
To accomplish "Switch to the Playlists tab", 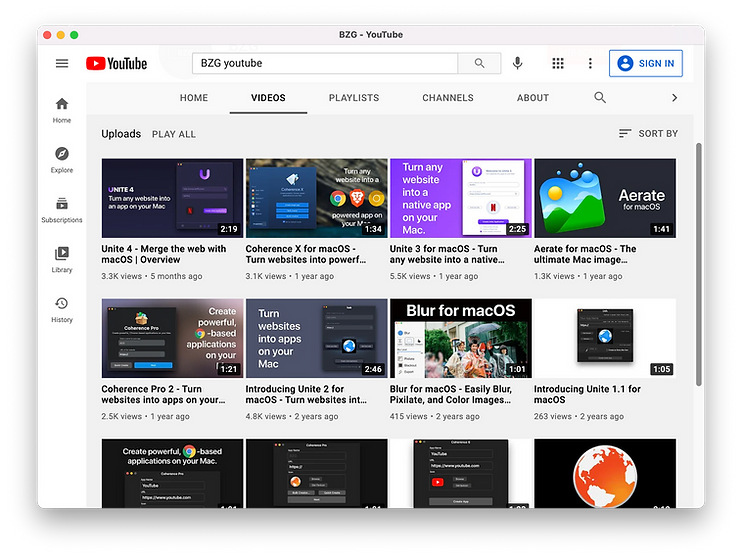I will pyautogui.click(x=354, y=97).
